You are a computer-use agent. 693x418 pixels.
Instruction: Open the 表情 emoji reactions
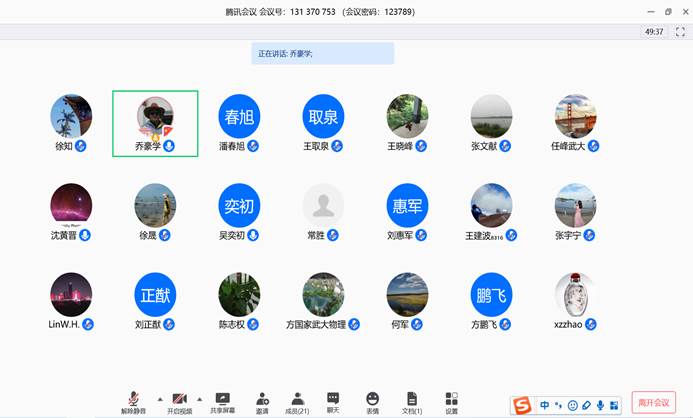[372, 401]
